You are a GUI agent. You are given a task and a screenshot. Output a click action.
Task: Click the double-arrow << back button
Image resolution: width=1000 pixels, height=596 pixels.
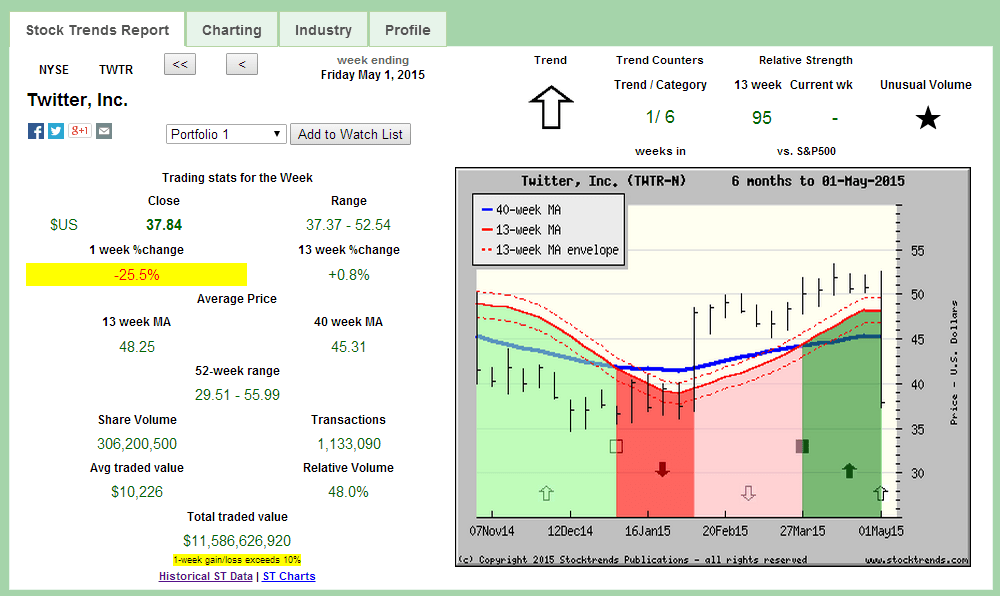(180, 64)
